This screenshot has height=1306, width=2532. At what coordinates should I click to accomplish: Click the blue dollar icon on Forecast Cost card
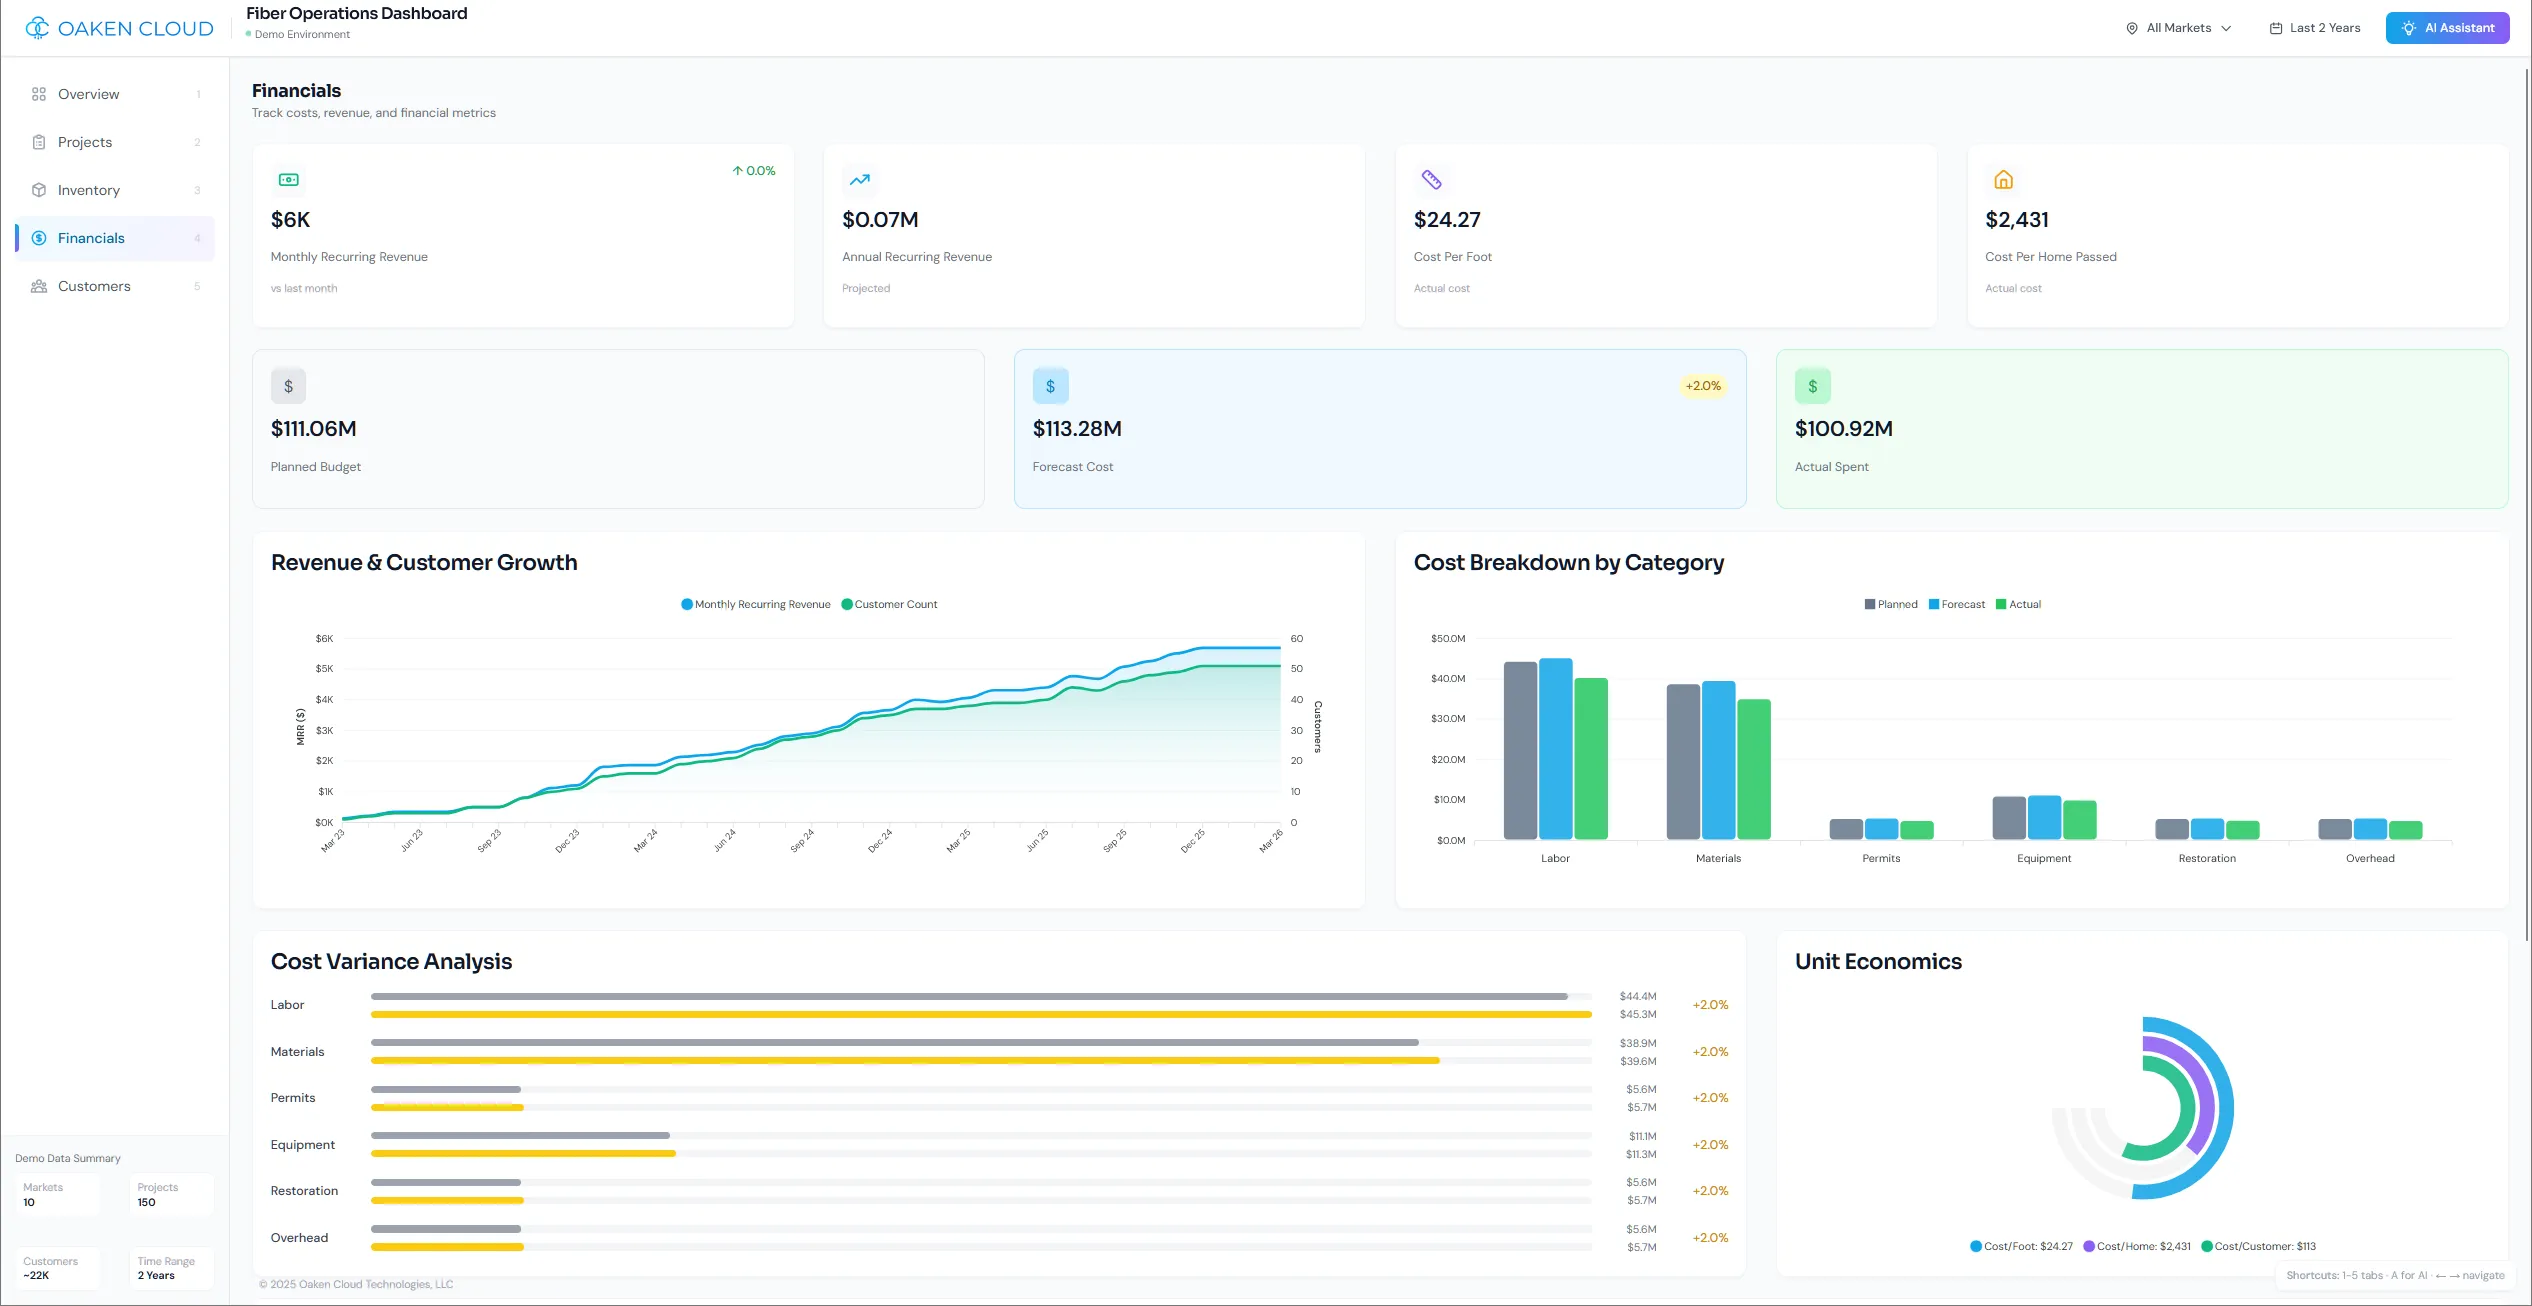(1050, 386)
